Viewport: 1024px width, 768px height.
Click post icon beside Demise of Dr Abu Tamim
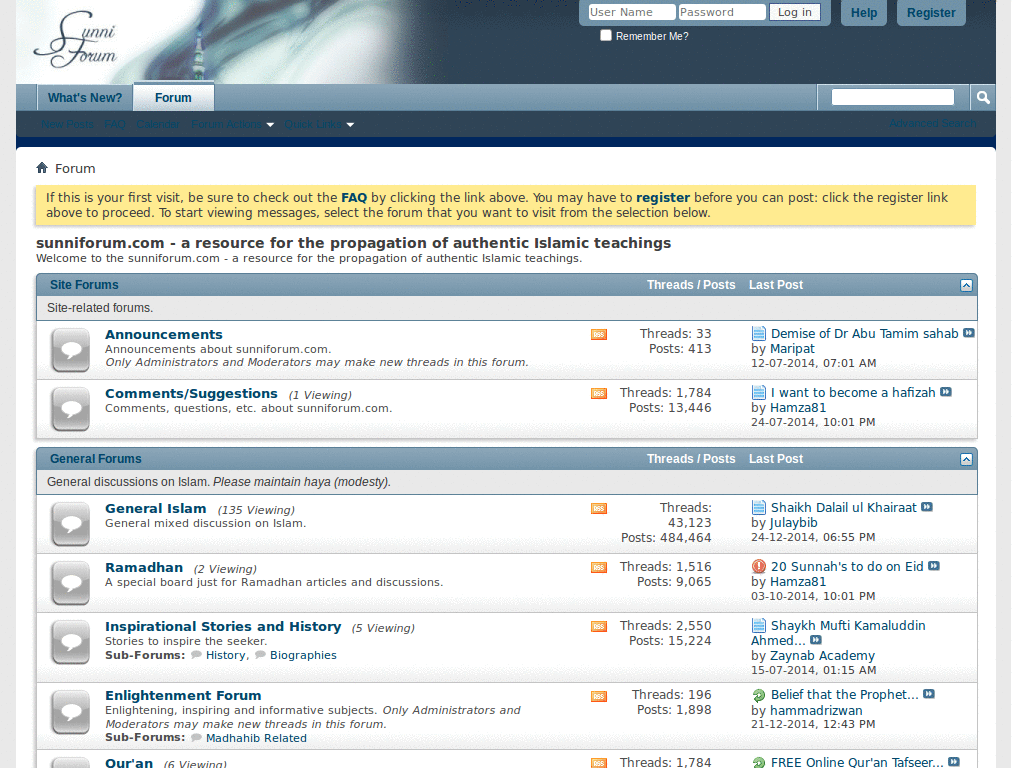pyautogui.click(x=758, y=334)
